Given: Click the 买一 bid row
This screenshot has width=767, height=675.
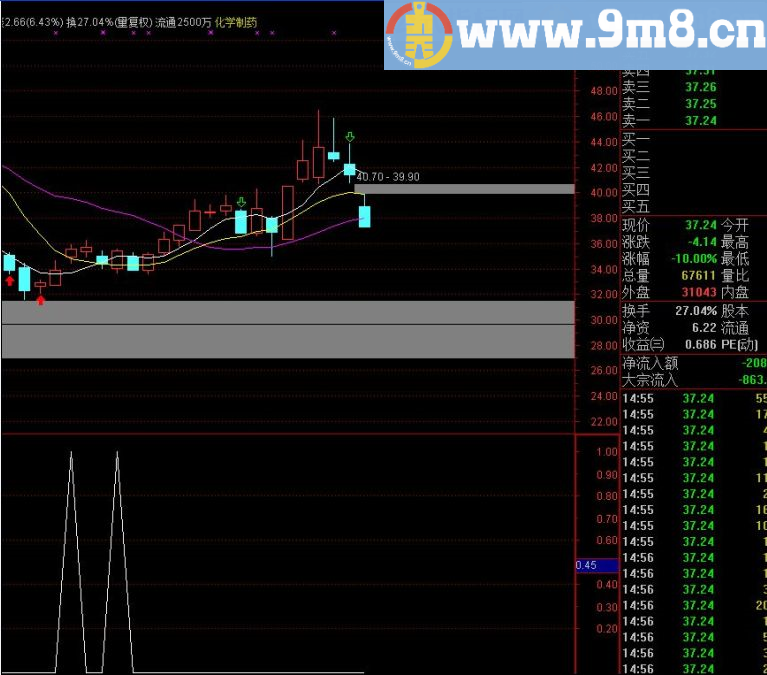Looking at the screenshot, I should point(694,139).
